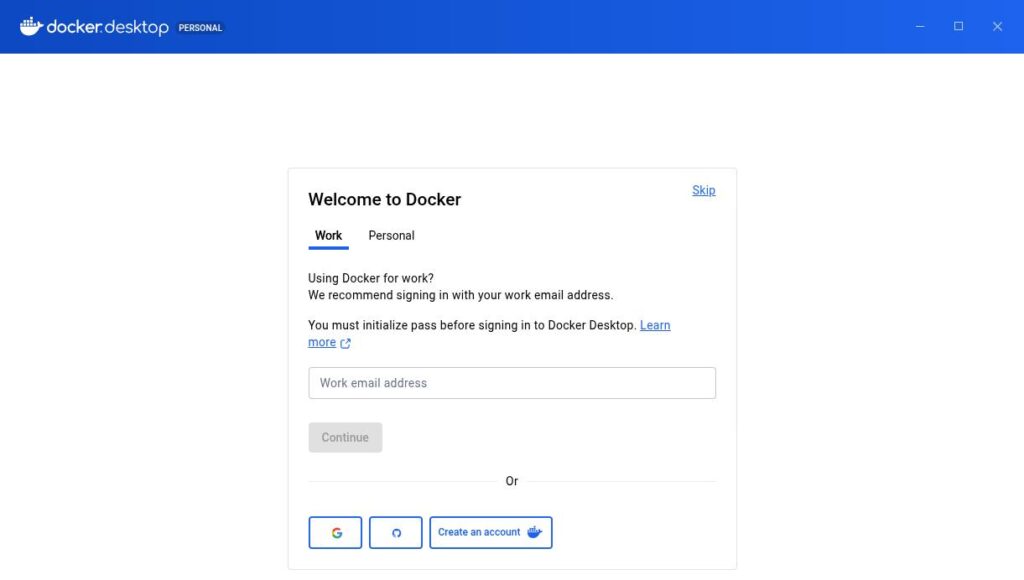Switch to the Personal tab

391,236
